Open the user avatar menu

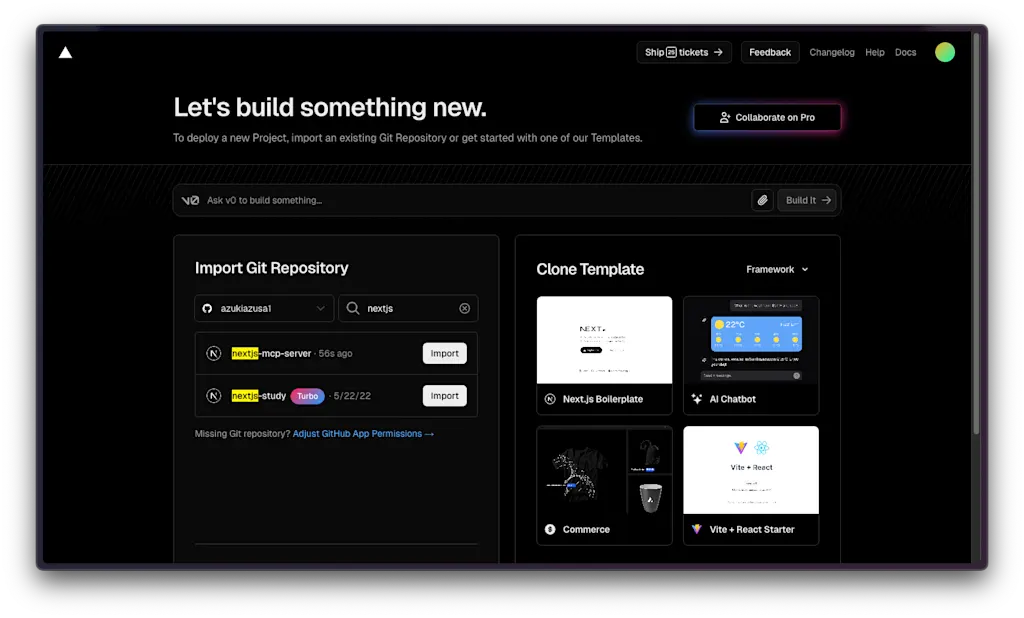click(x=944, y=52)
